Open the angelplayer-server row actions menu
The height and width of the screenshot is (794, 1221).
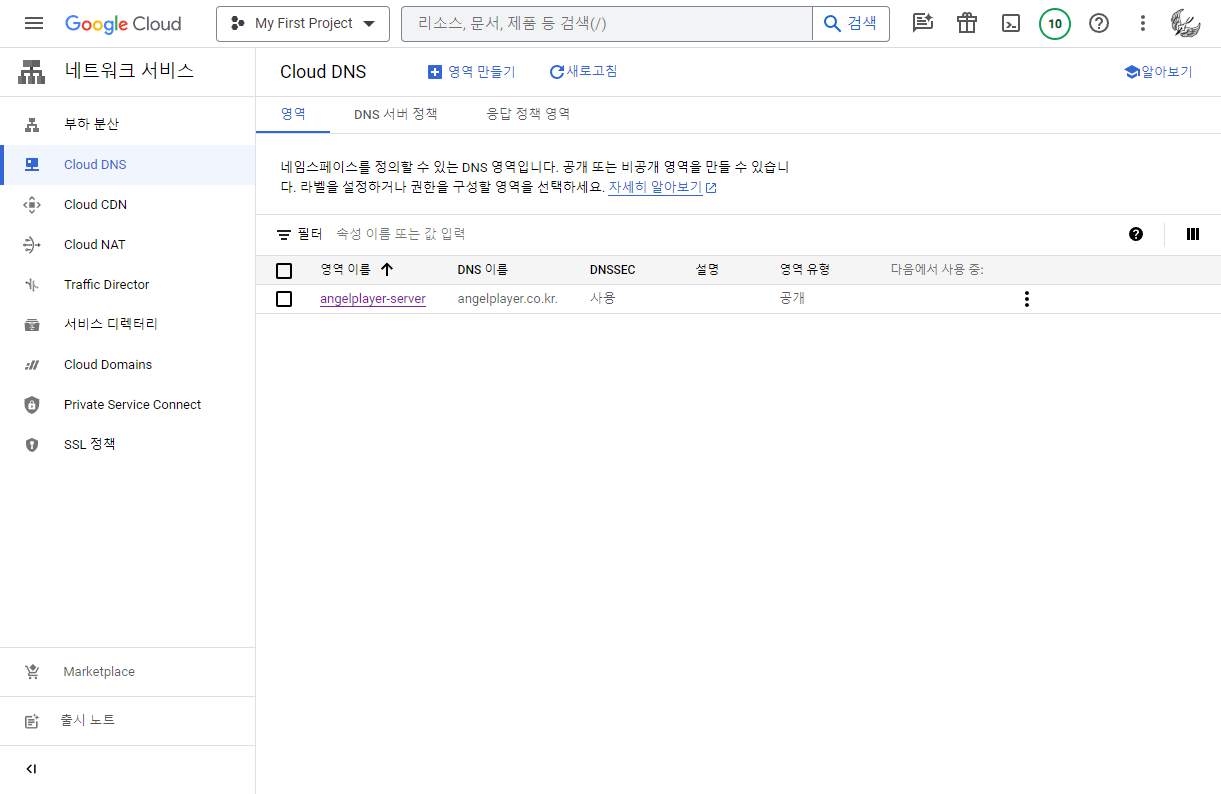pos(1026,299)
